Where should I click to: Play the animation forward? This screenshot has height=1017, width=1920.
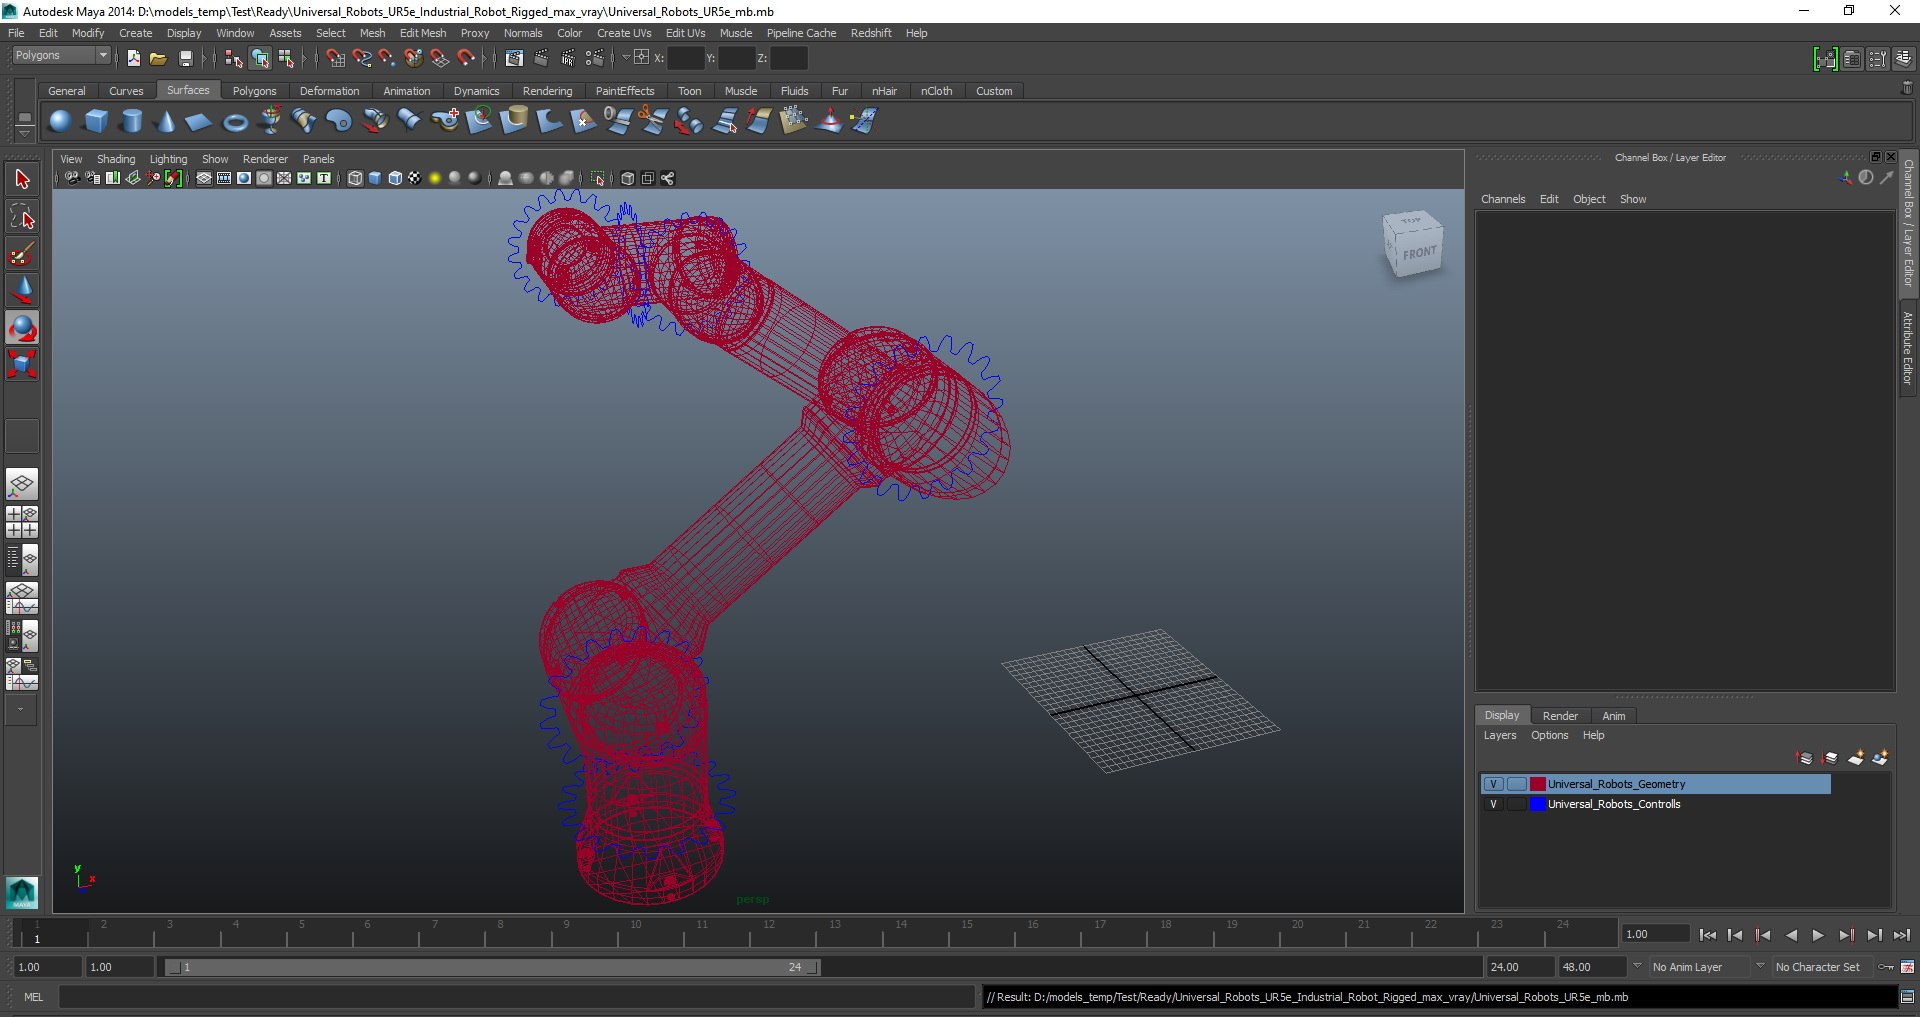pos(1818,936)
